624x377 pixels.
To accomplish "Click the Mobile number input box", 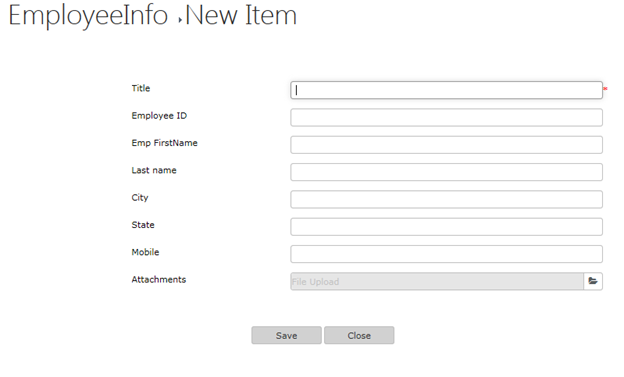I will (447, 254).
